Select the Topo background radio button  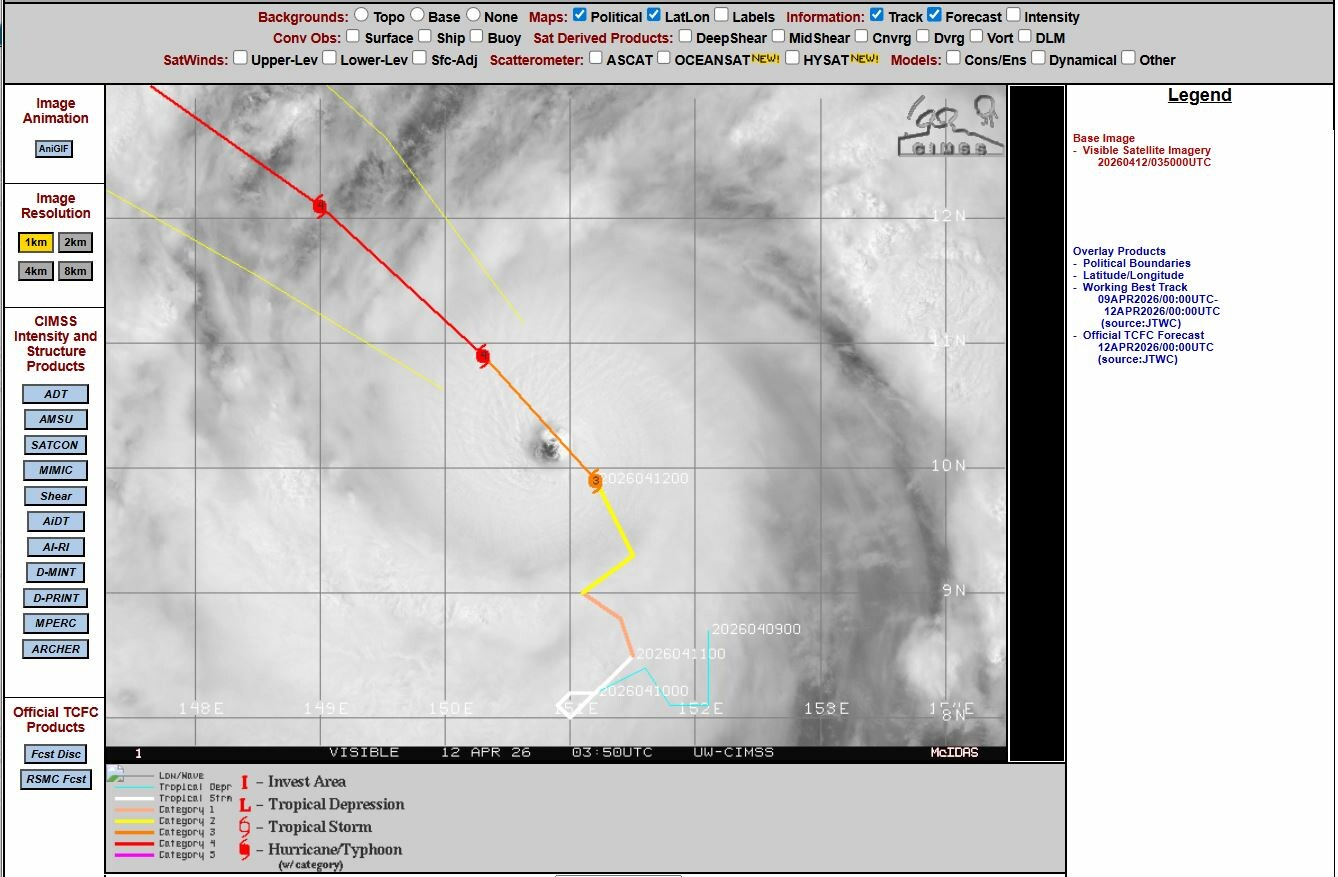tap(361, 16)
